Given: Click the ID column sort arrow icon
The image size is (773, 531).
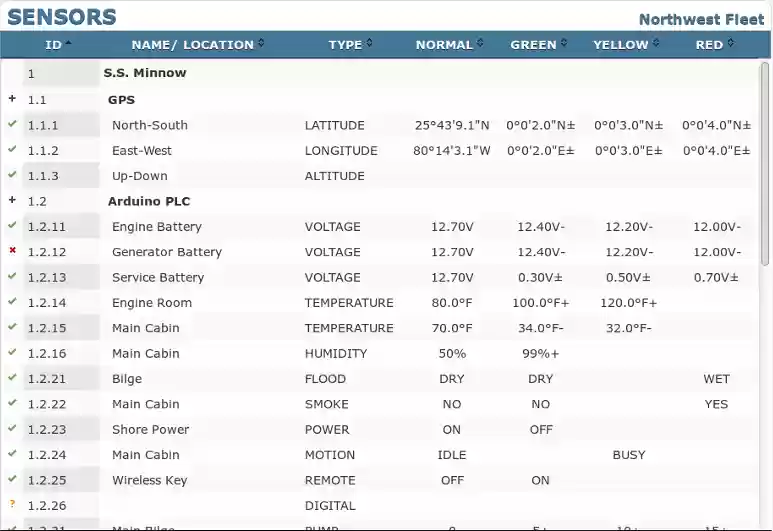Looking at the screenshot, I should tap(69, 43).
